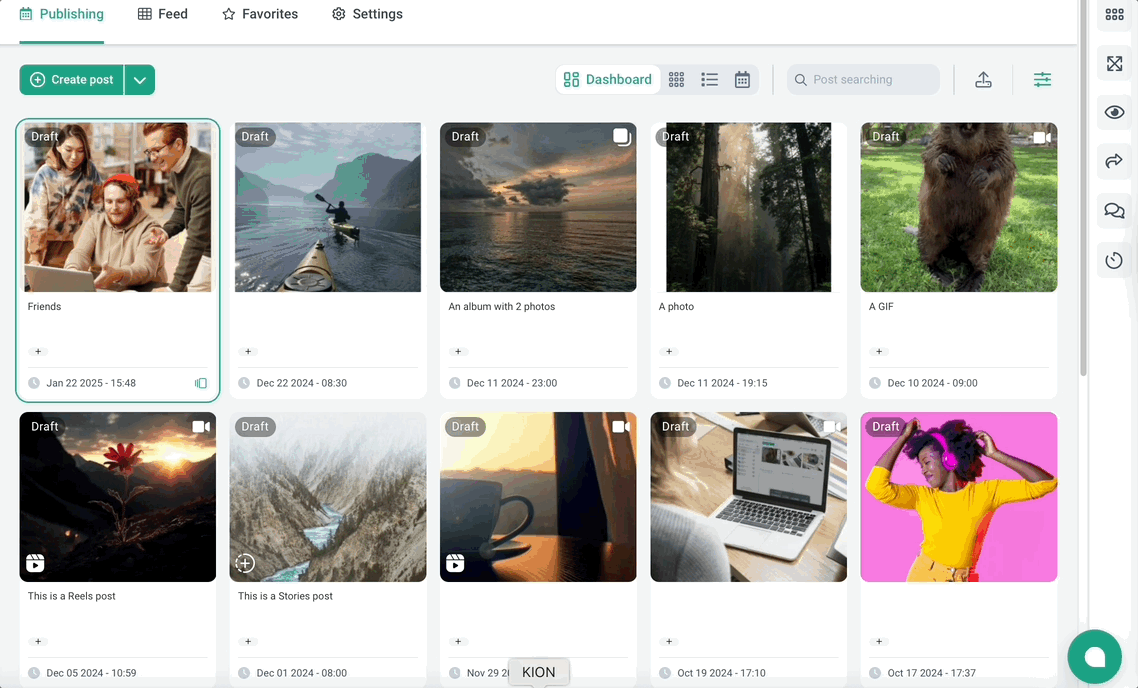
Task: Click the share arrow icon in sidebar
Action: pyautogui.click(x=1114, y=161)
